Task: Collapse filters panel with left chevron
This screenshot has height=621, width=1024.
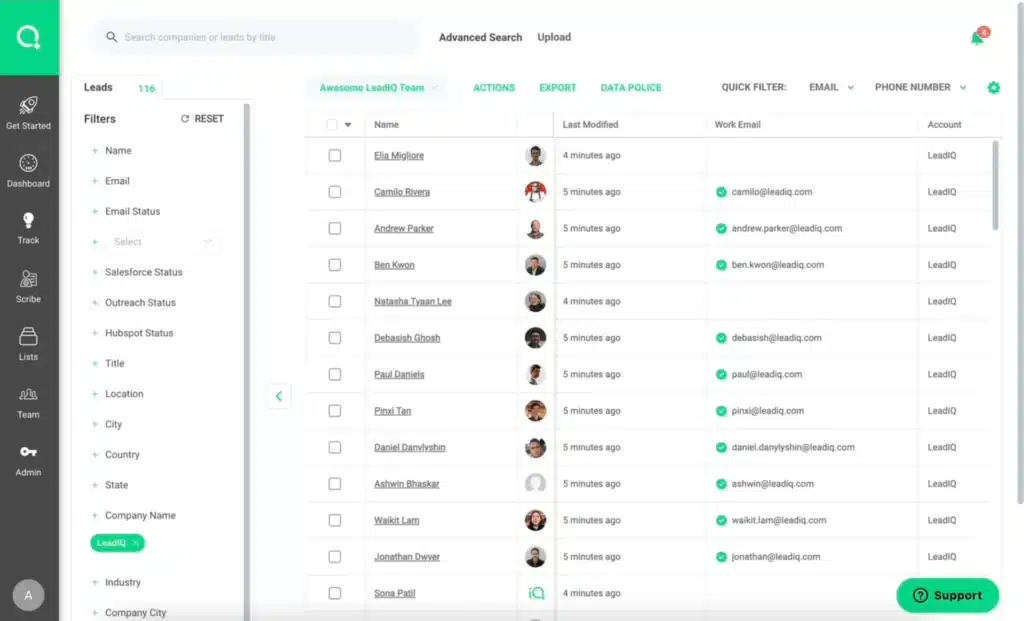Action: pyautogui.click(x=279, y=396)
